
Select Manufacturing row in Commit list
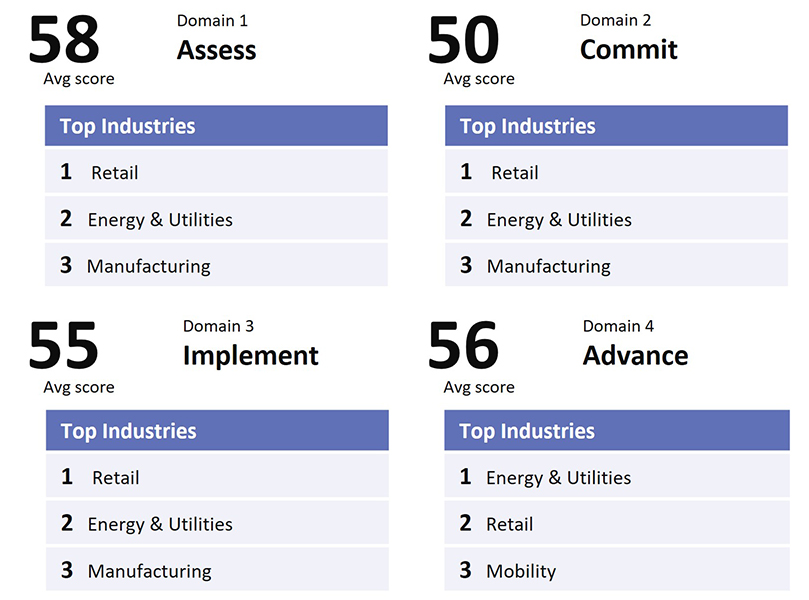click(548, 266)
